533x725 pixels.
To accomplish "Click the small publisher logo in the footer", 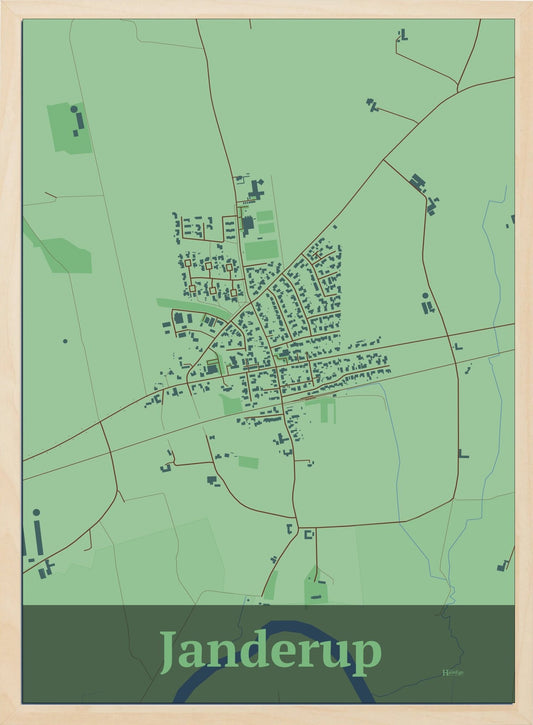I will click(453, 672).
